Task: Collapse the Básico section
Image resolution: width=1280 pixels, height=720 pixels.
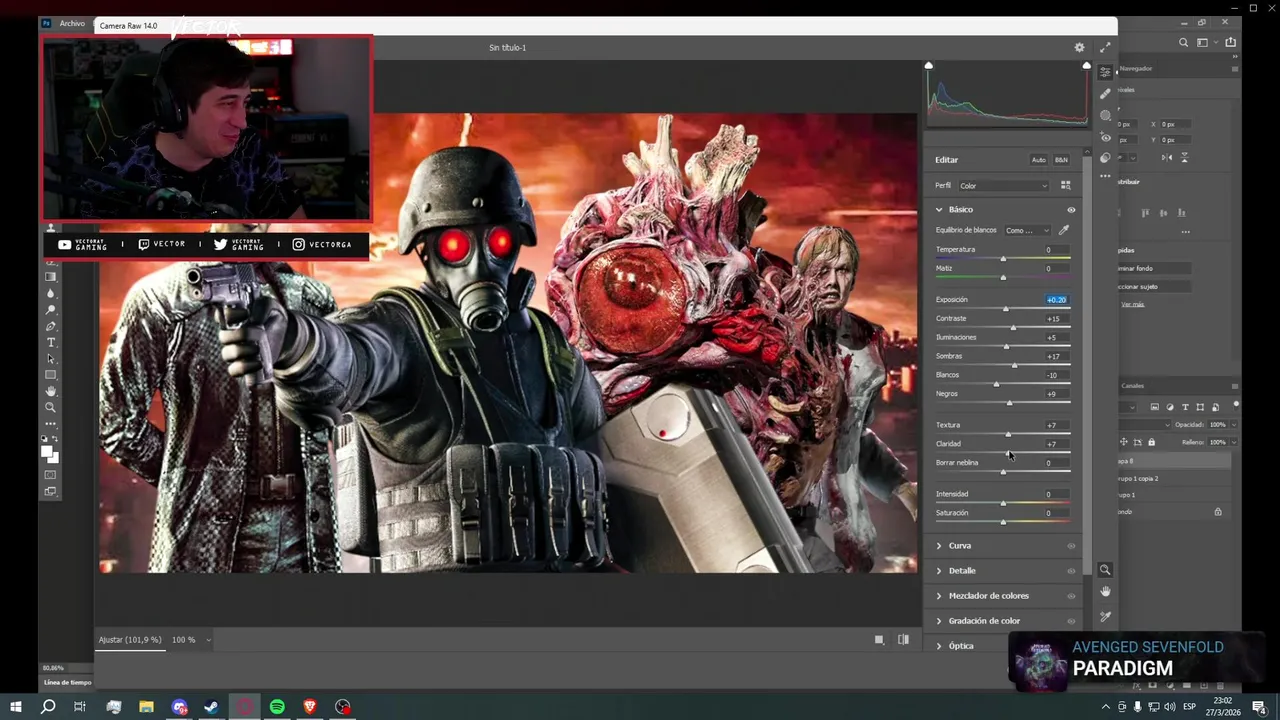Action: 939,210
